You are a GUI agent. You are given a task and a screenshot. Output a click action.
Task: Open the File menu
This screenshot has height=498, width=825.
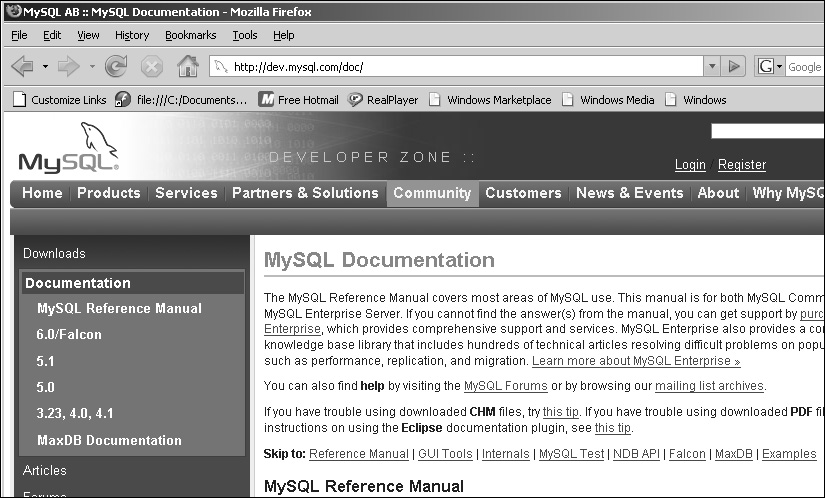19,35
